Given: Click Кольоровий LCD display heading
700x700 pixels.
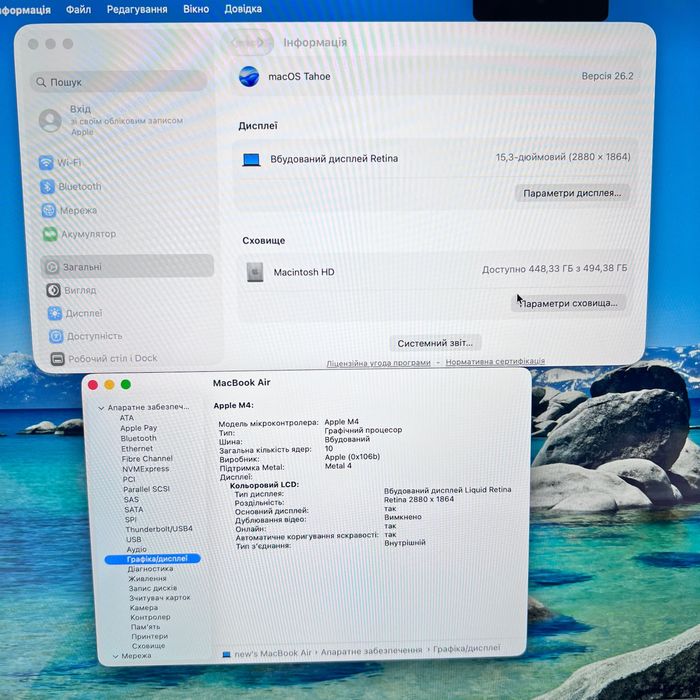Looking at the screenshot, I should coord(264,485).
